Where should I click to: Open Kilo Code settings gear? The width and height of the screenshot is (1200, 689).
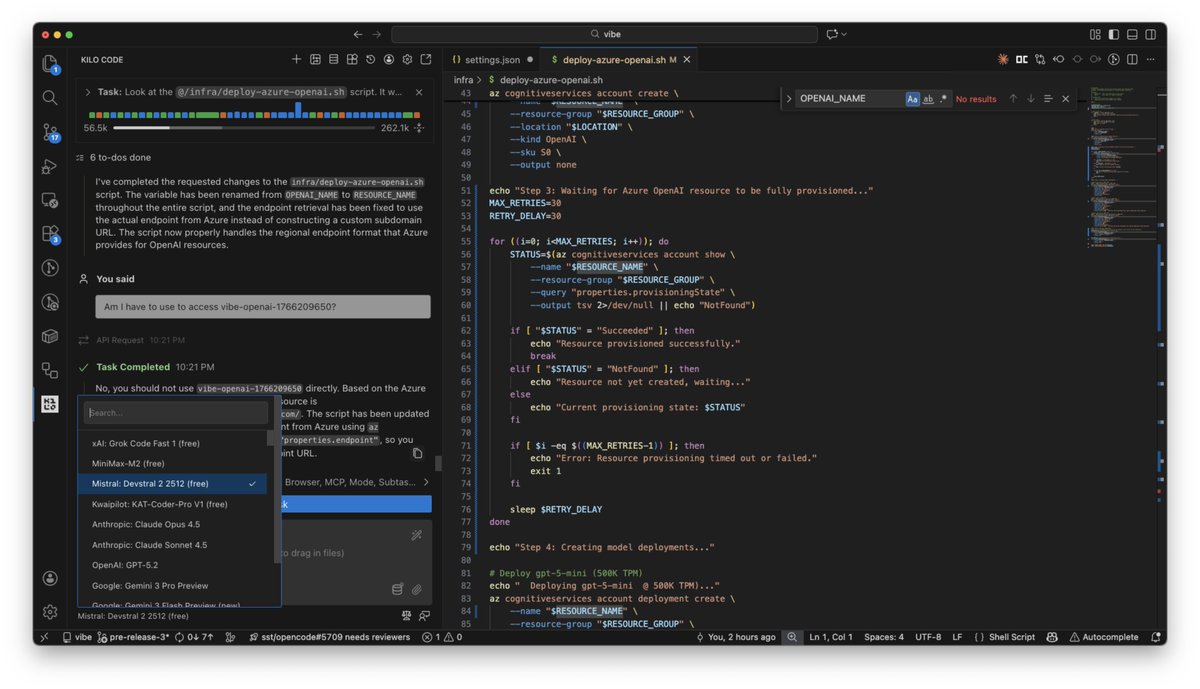point(407,59)
